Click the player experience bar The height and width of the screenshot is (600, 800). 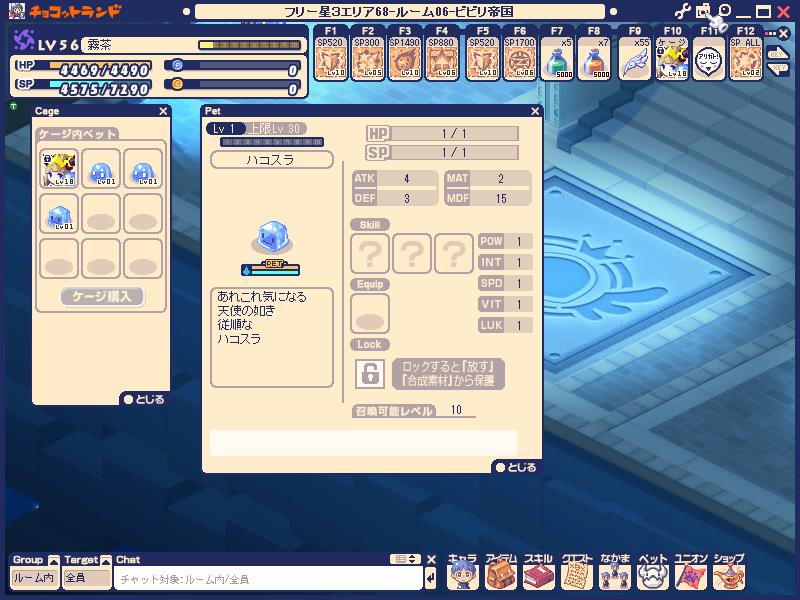[x=249, y=45]
